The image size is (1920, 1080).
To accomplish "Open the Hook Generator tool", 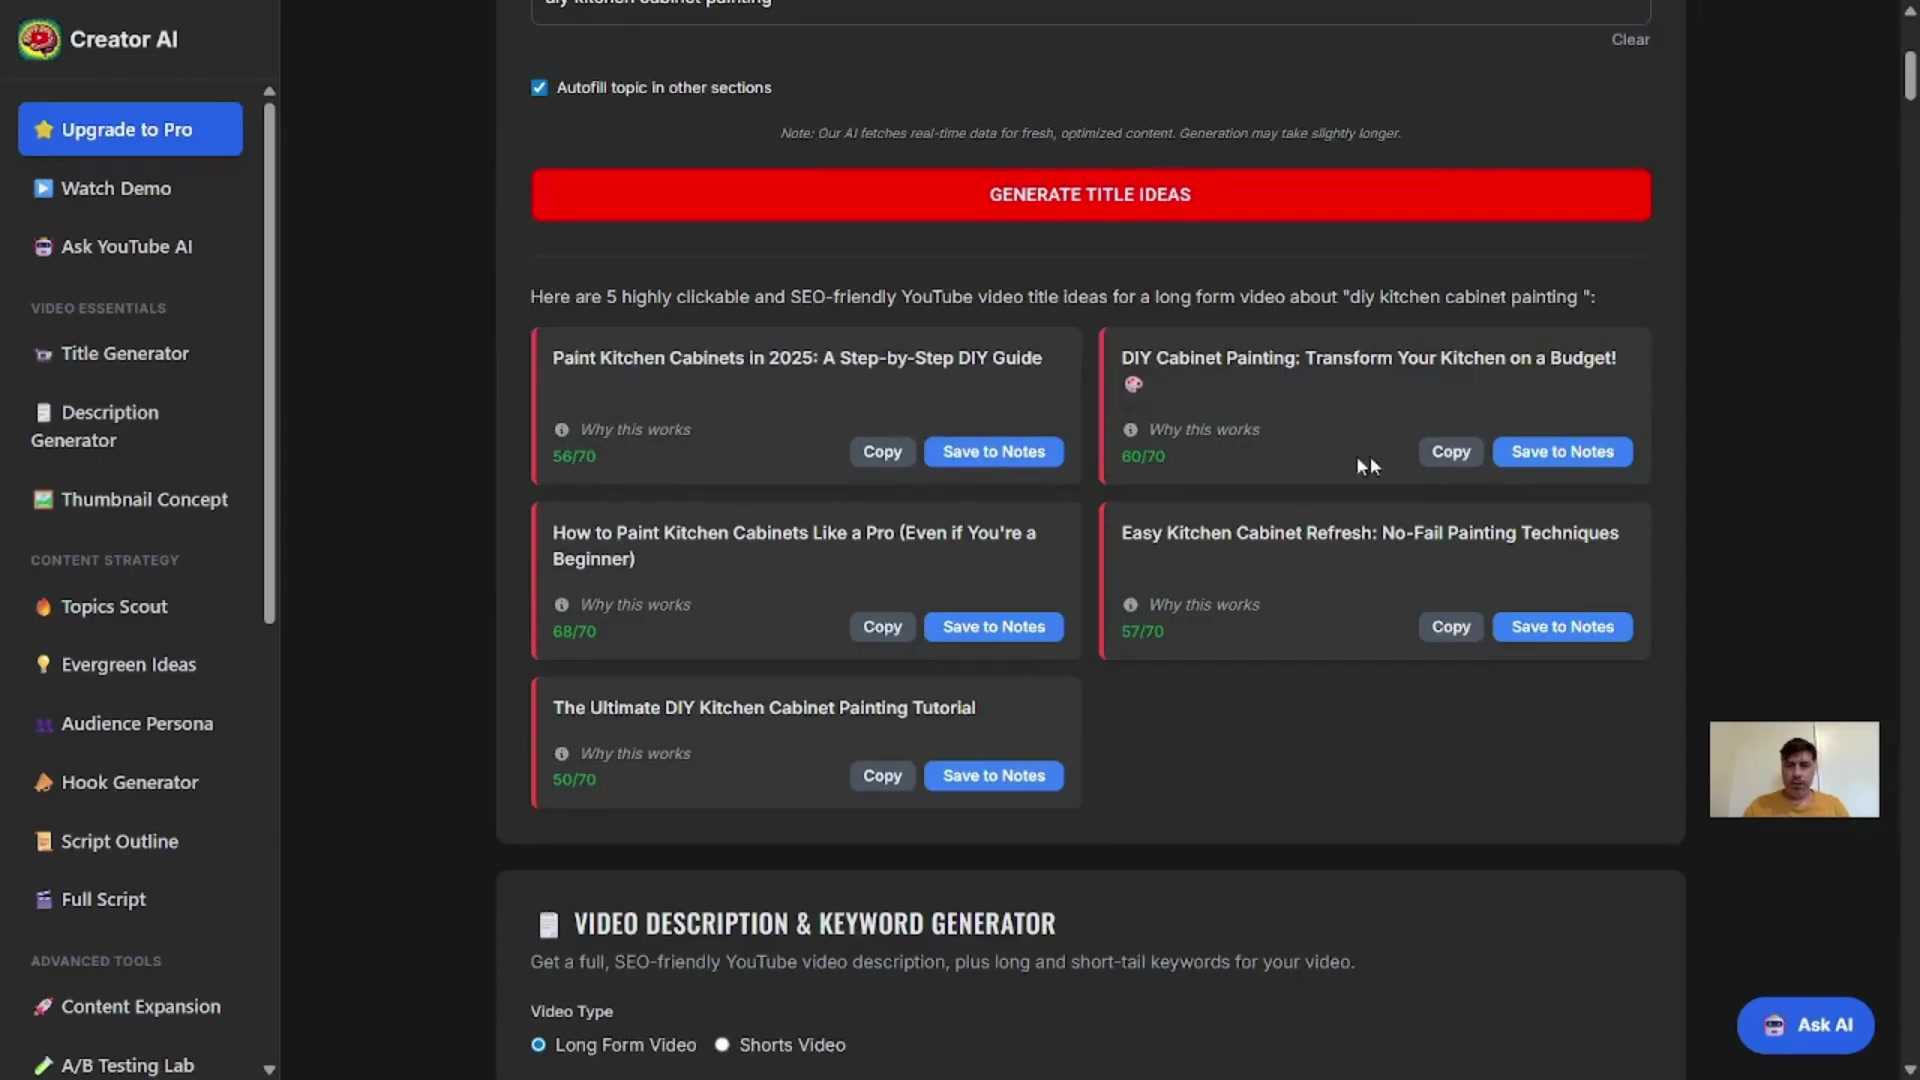I will (x=129, y=783).
